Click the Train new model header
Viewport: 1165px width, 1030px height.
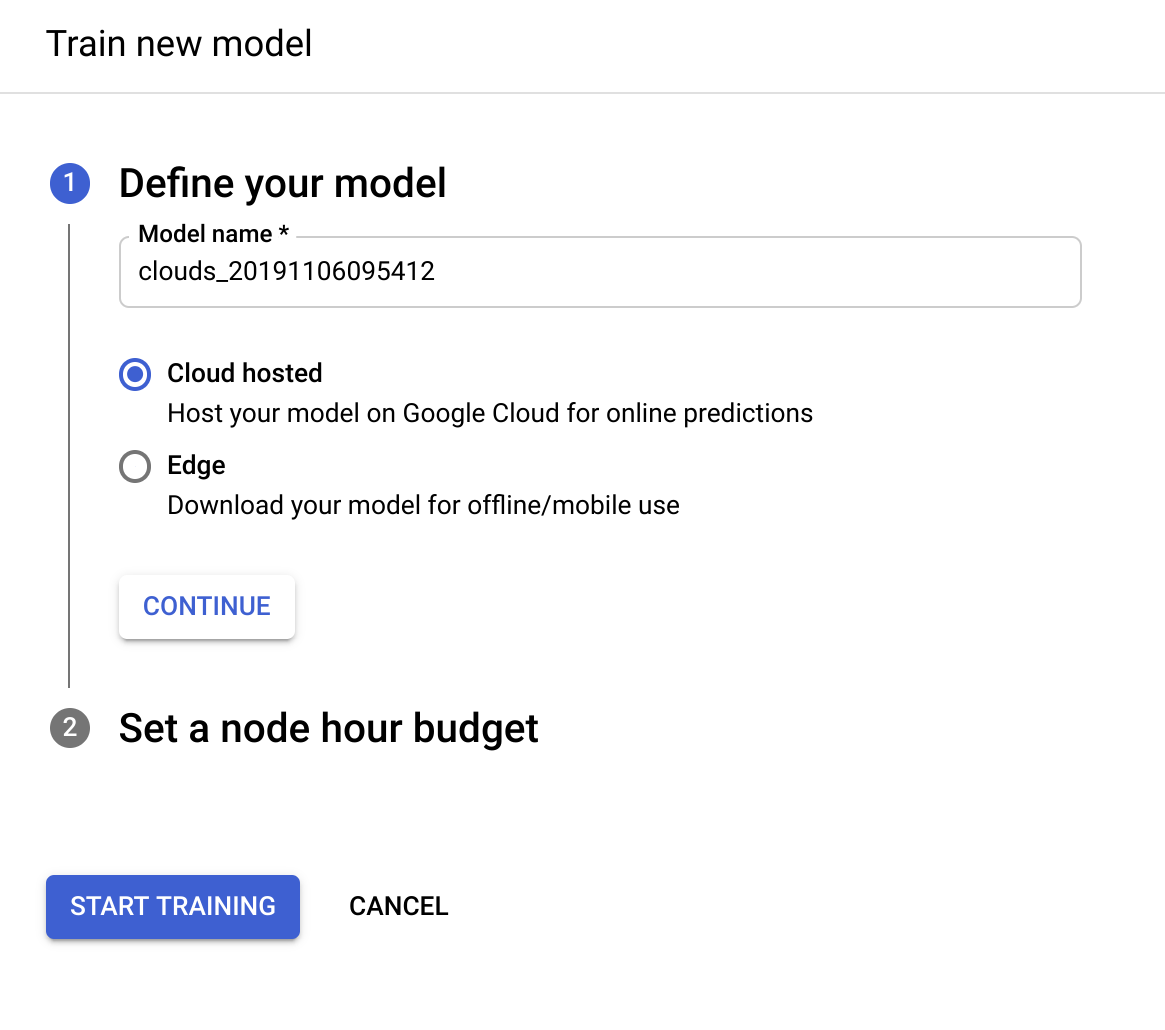tap(179, 43)
